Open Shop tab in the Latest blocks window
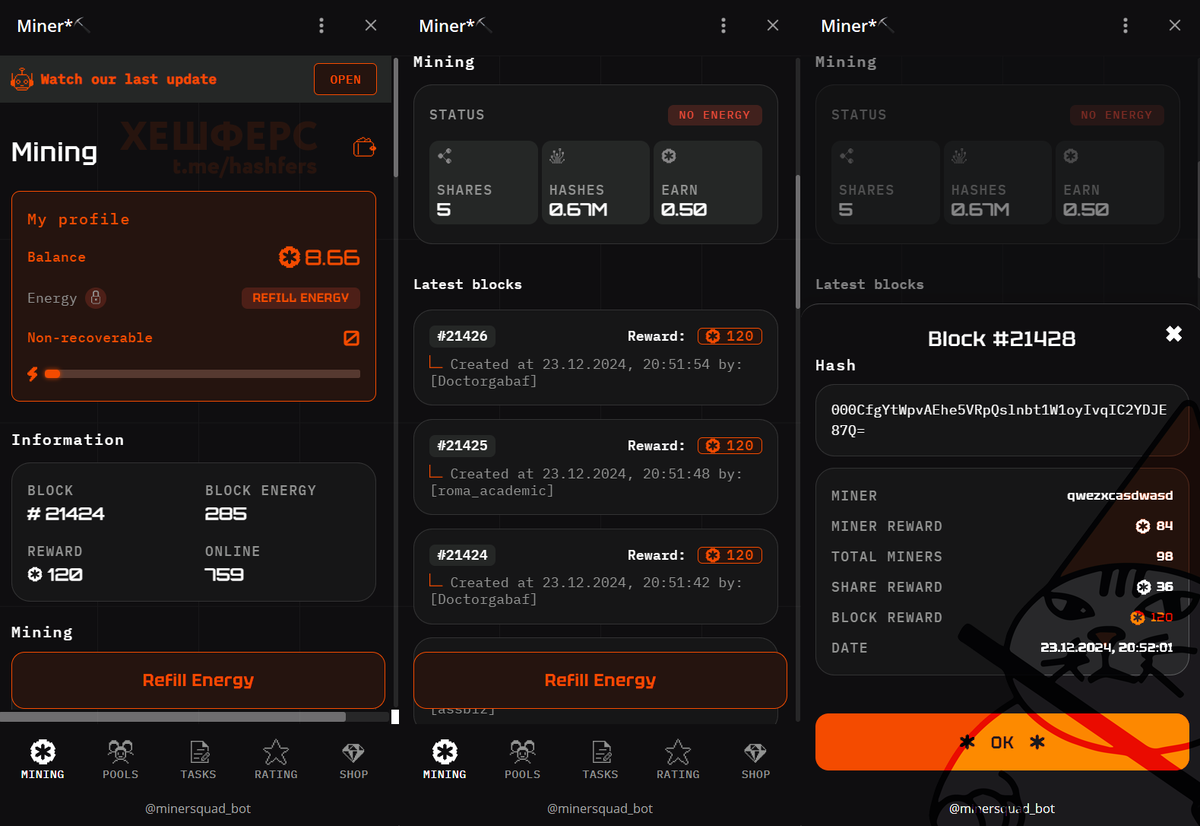Screen dimensions: 1200x826 [x=755, y=760]
